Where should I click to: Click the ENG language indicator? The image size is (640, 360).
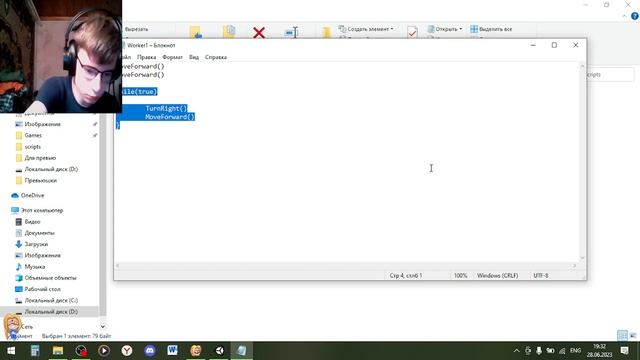pyautogui.click(x=576, y=351)
